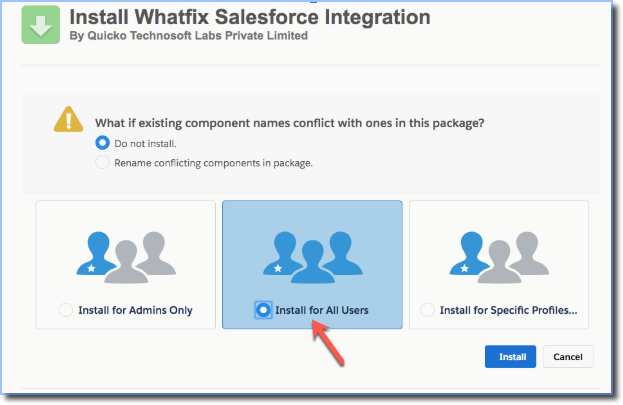
Task: Select the Do not install radio button
Action: coord(103,143)
